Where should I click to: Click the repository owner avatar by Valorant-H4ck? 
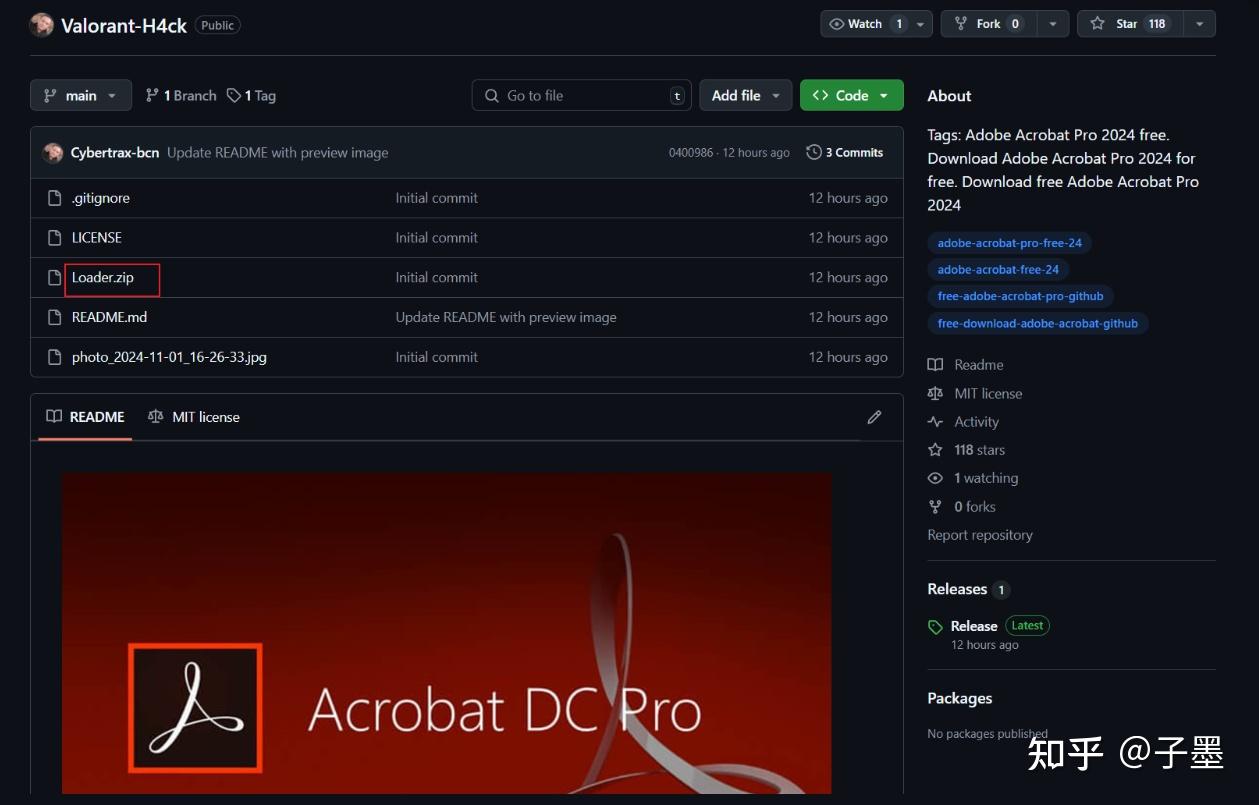point(42,25)
